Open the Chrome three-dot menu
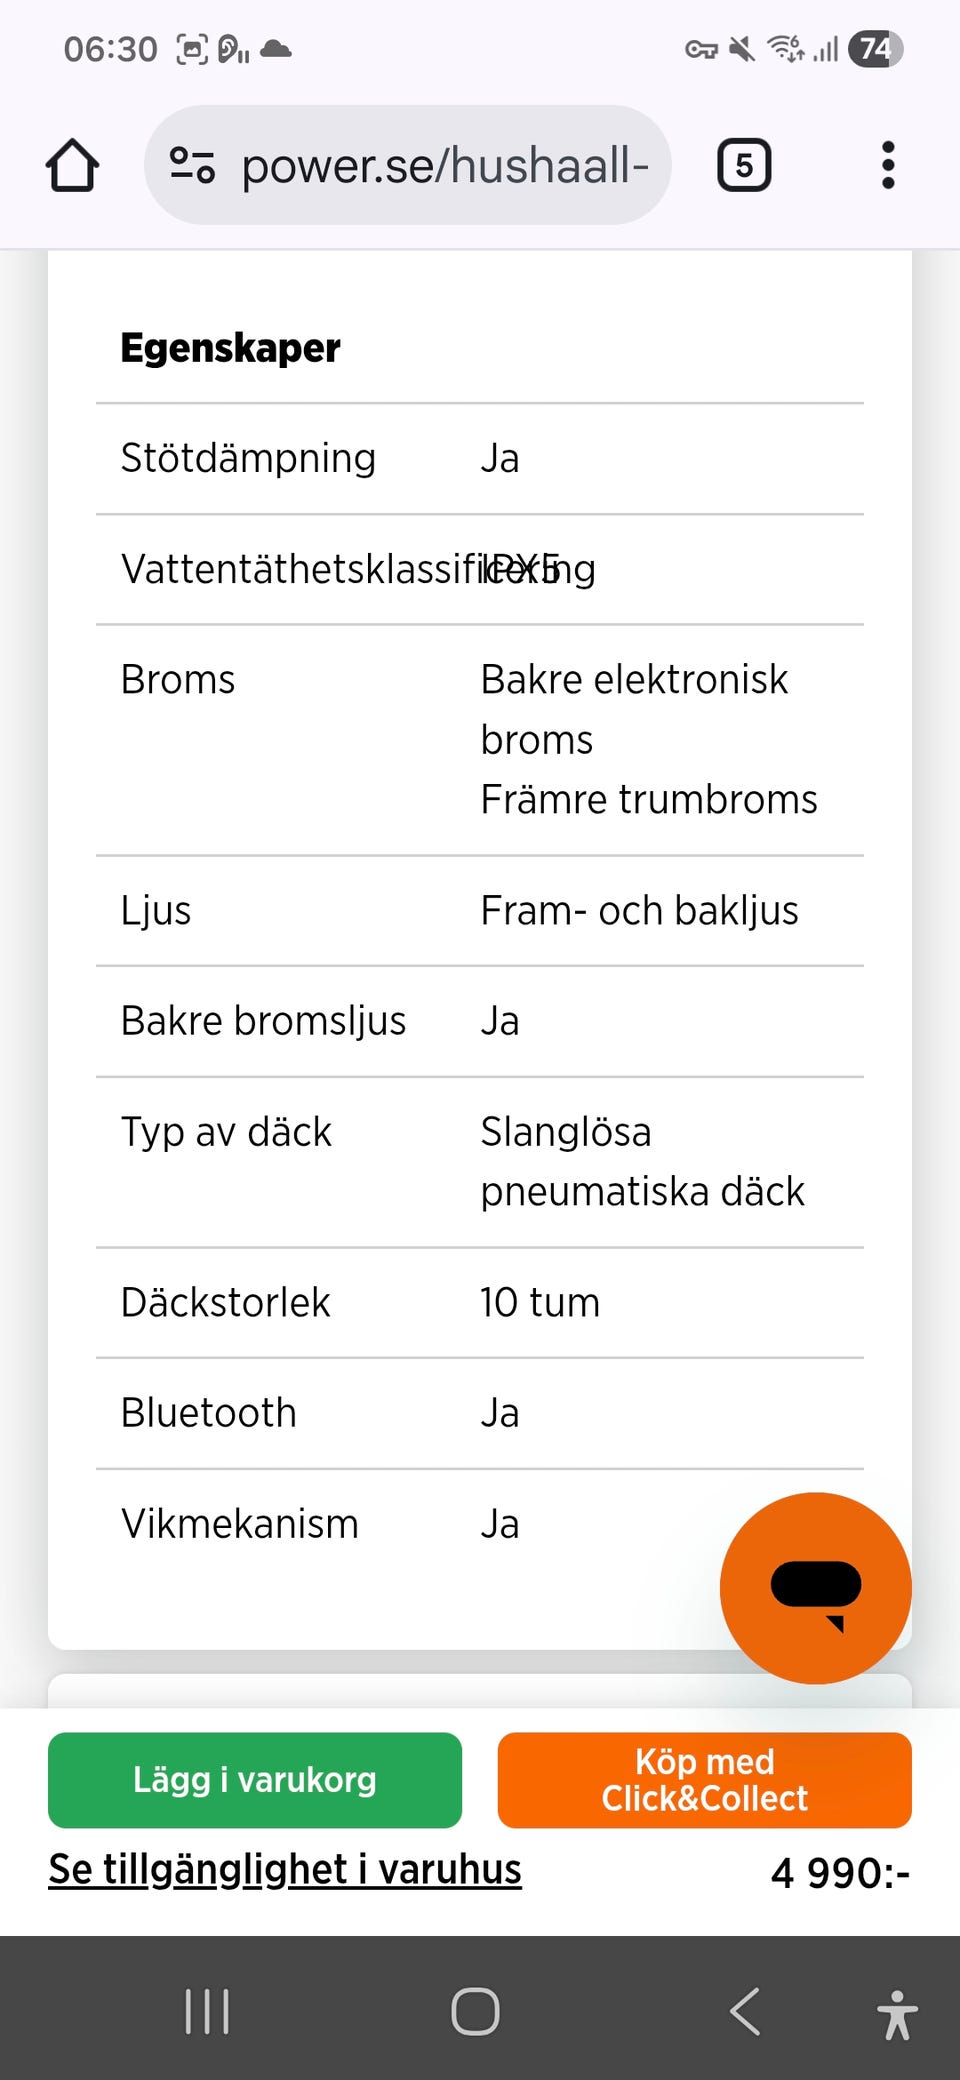Viewport: 960px width, 2080px height. click(887, 165)
